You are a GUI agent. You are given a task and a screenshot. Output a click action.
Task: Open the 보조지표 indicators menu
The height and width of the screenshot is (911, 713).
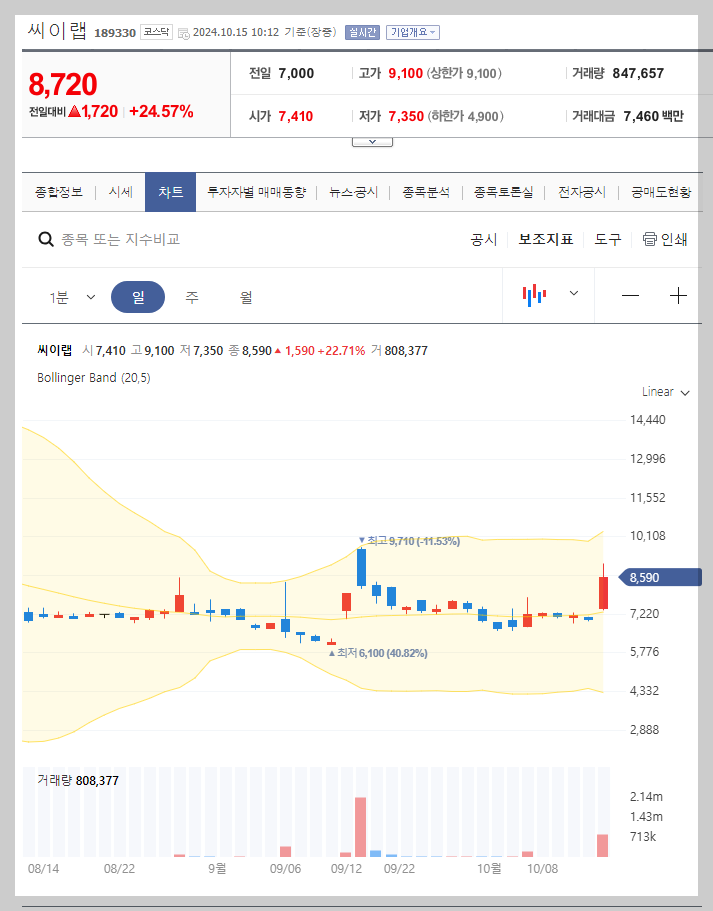[546, 239]
